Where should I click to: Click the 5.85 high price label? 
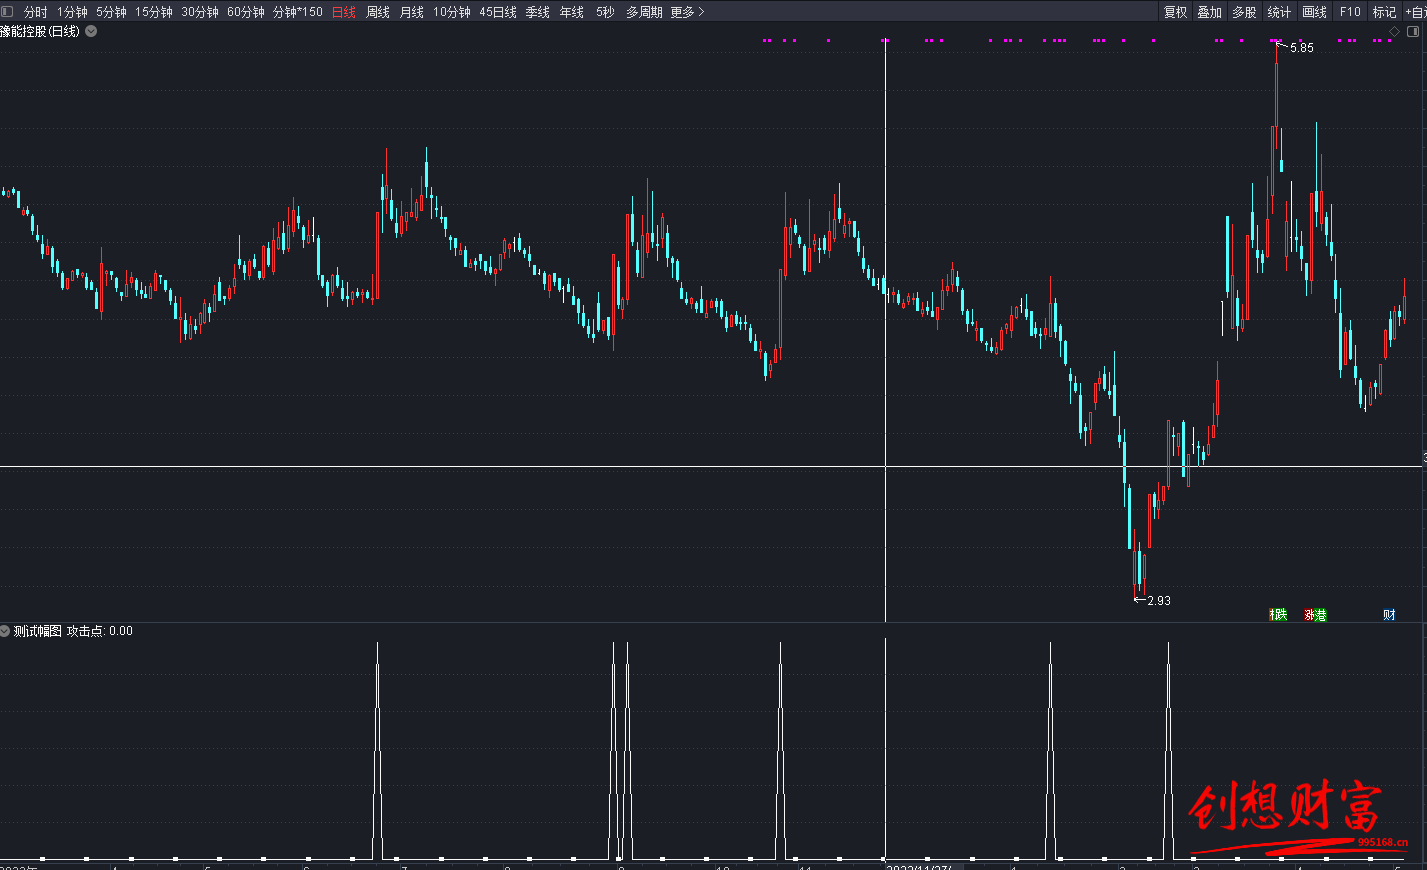(1302, 48)
